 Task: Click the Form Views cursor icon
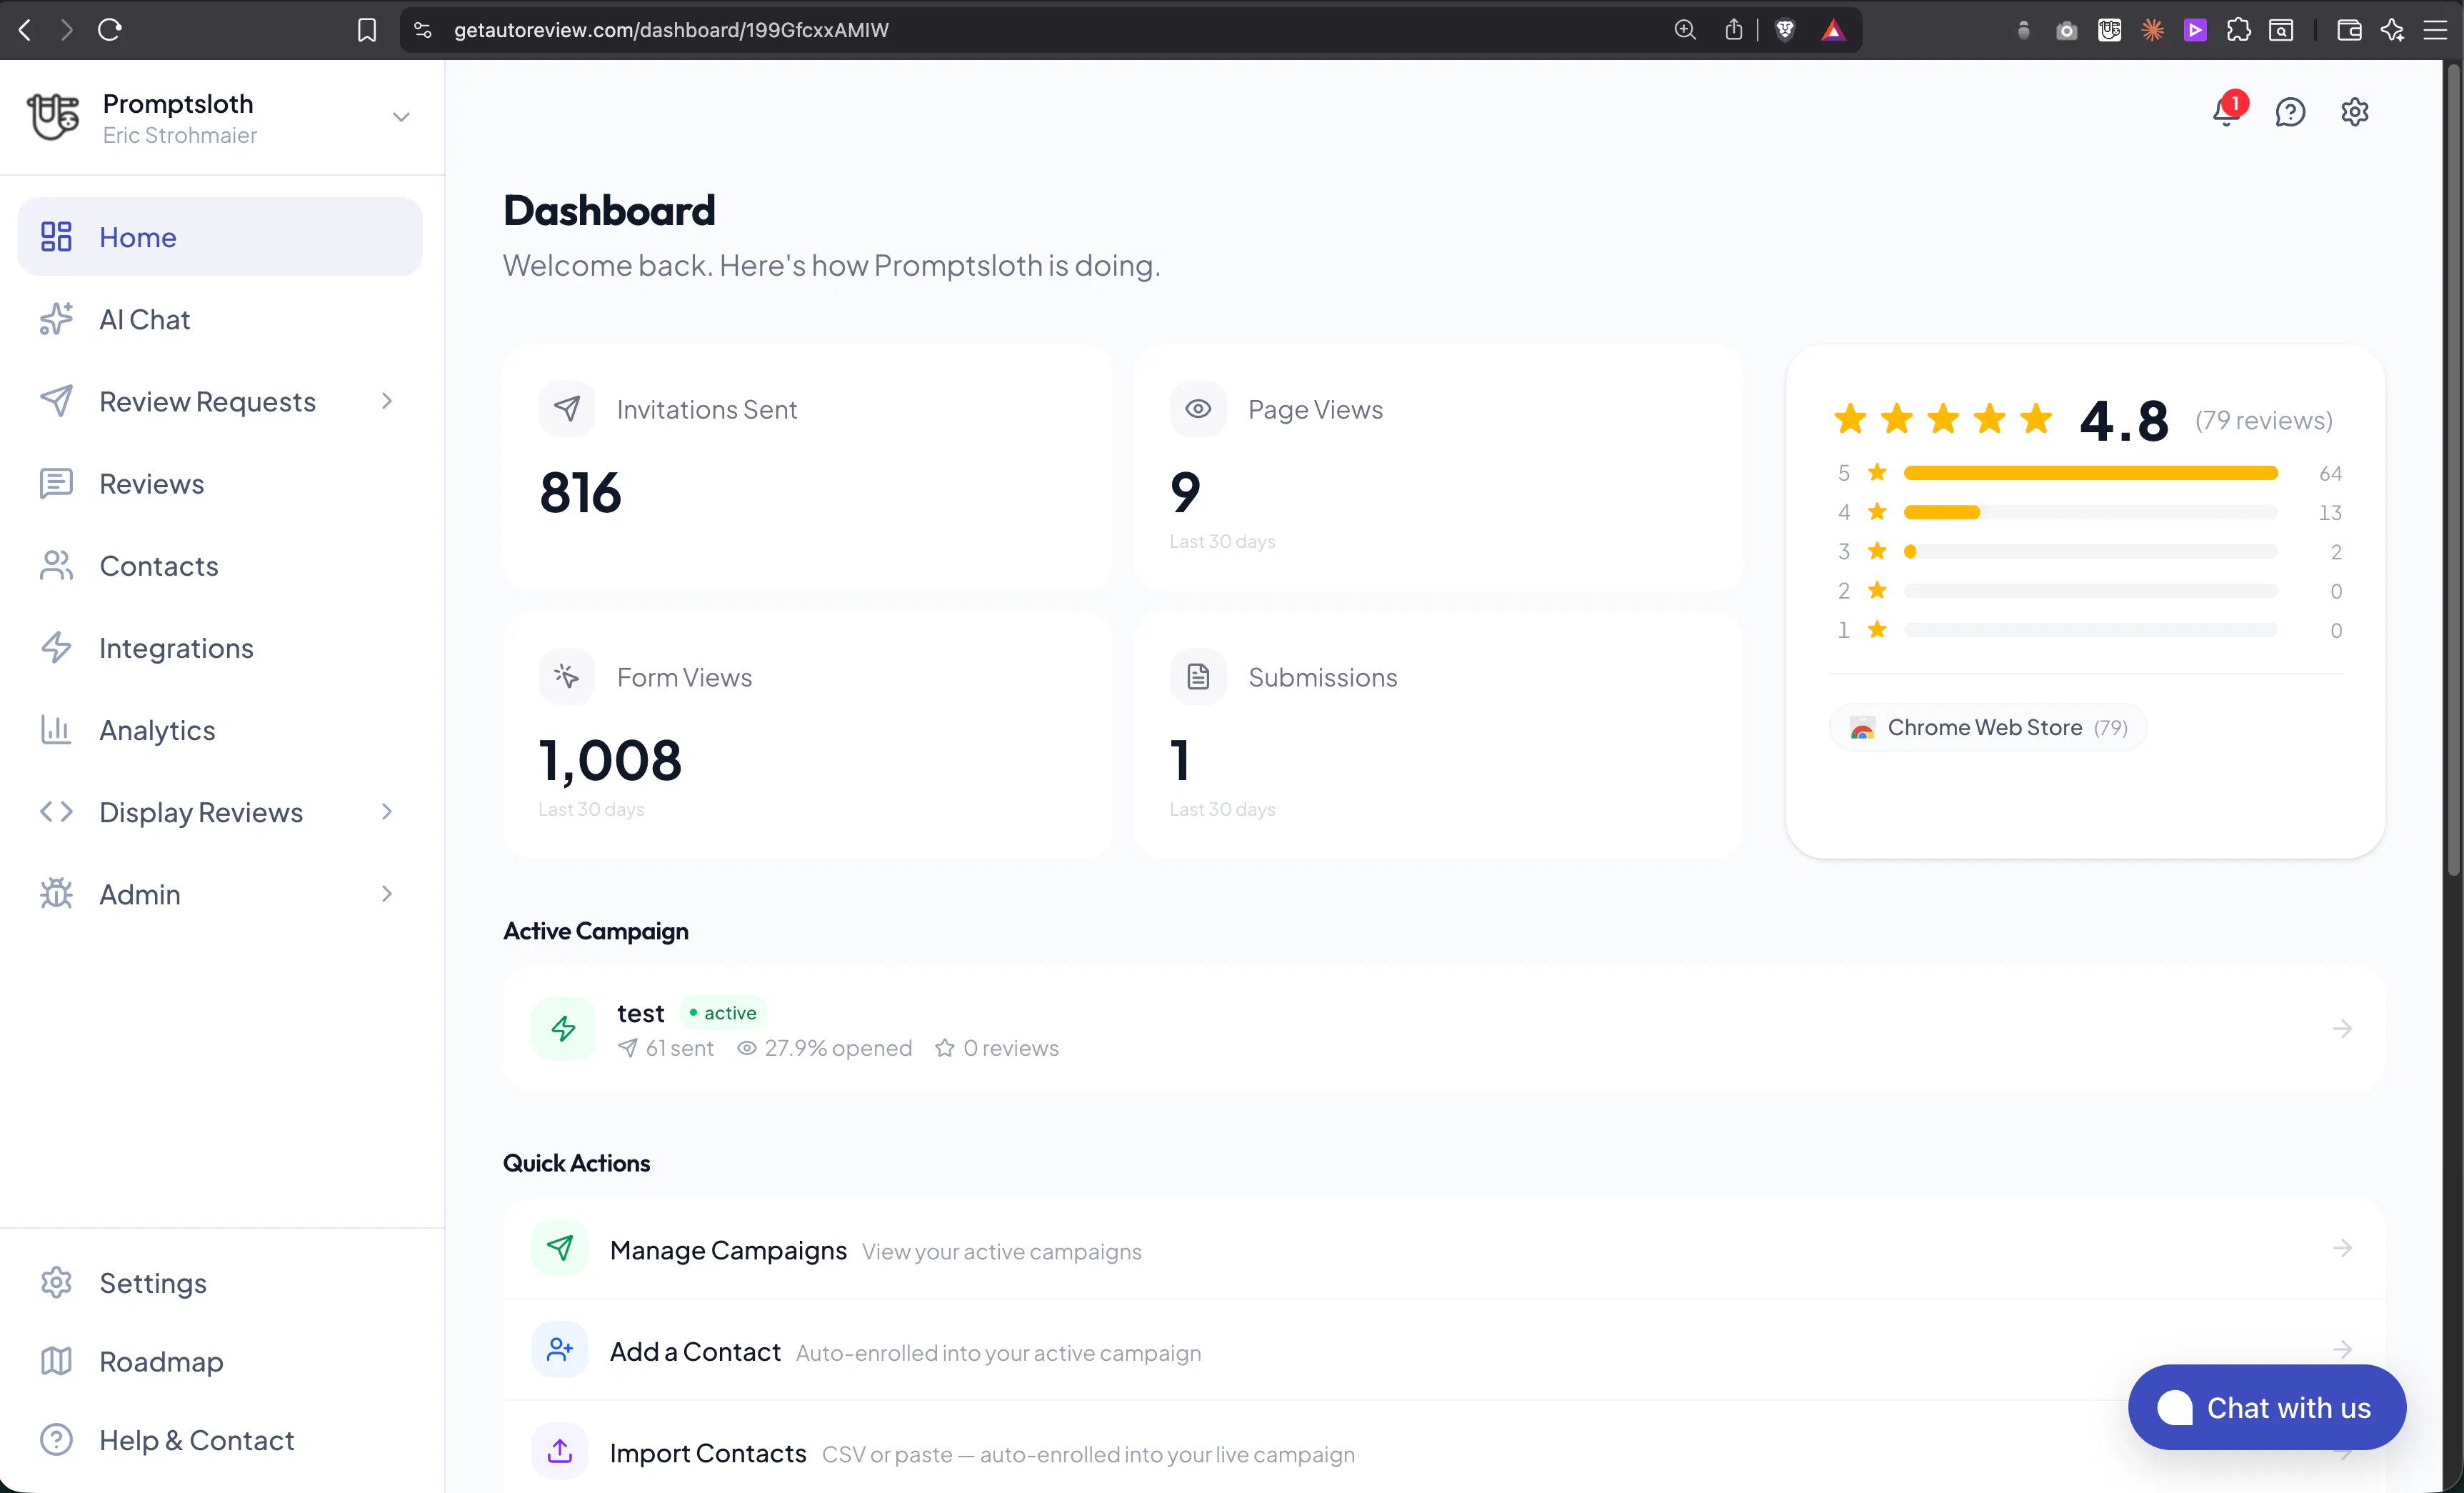pyautogui.click(x=567, y=677)
